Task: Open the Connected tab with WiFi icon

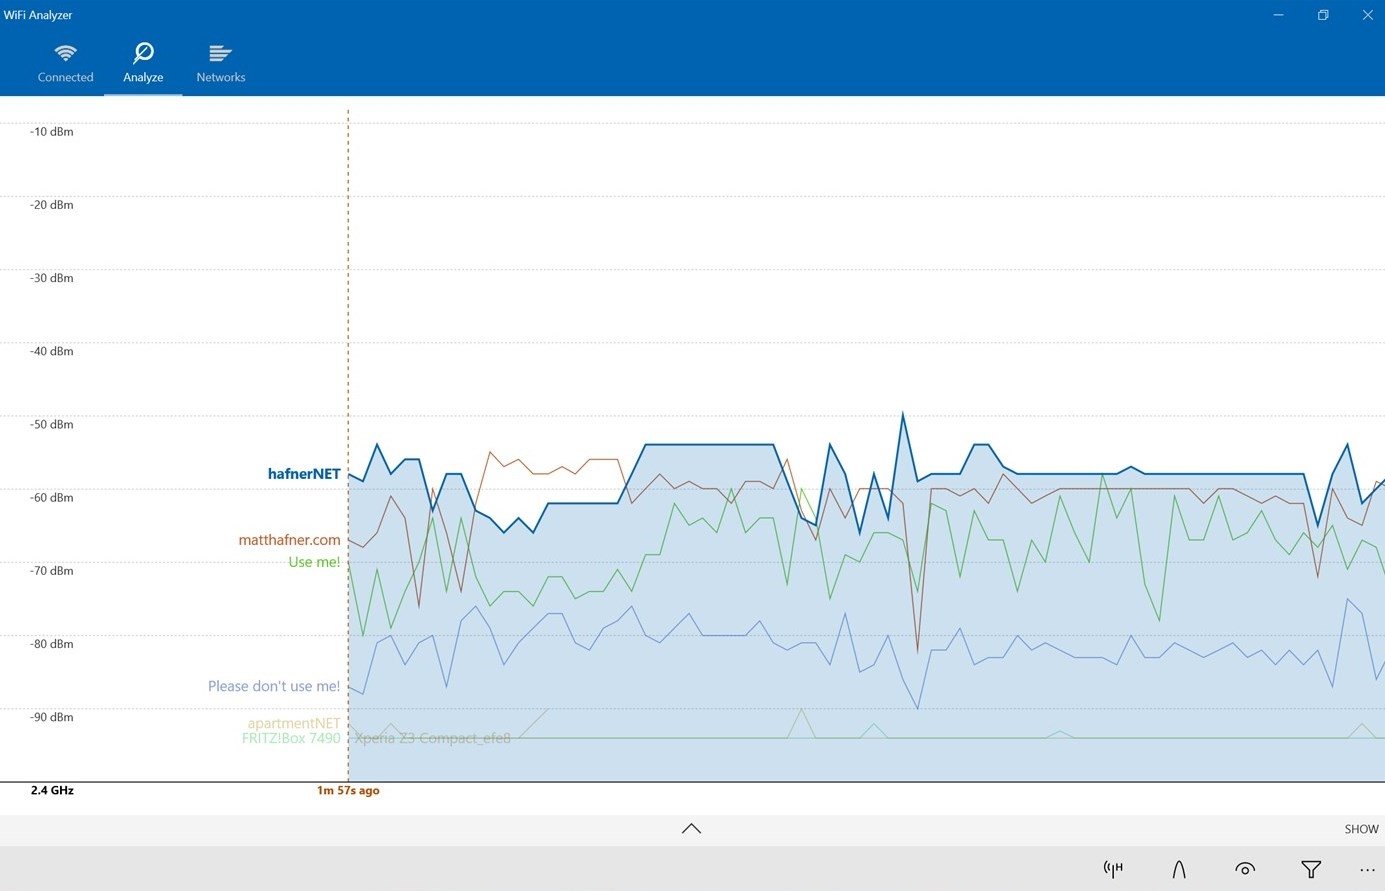Action: coord(65,63)
